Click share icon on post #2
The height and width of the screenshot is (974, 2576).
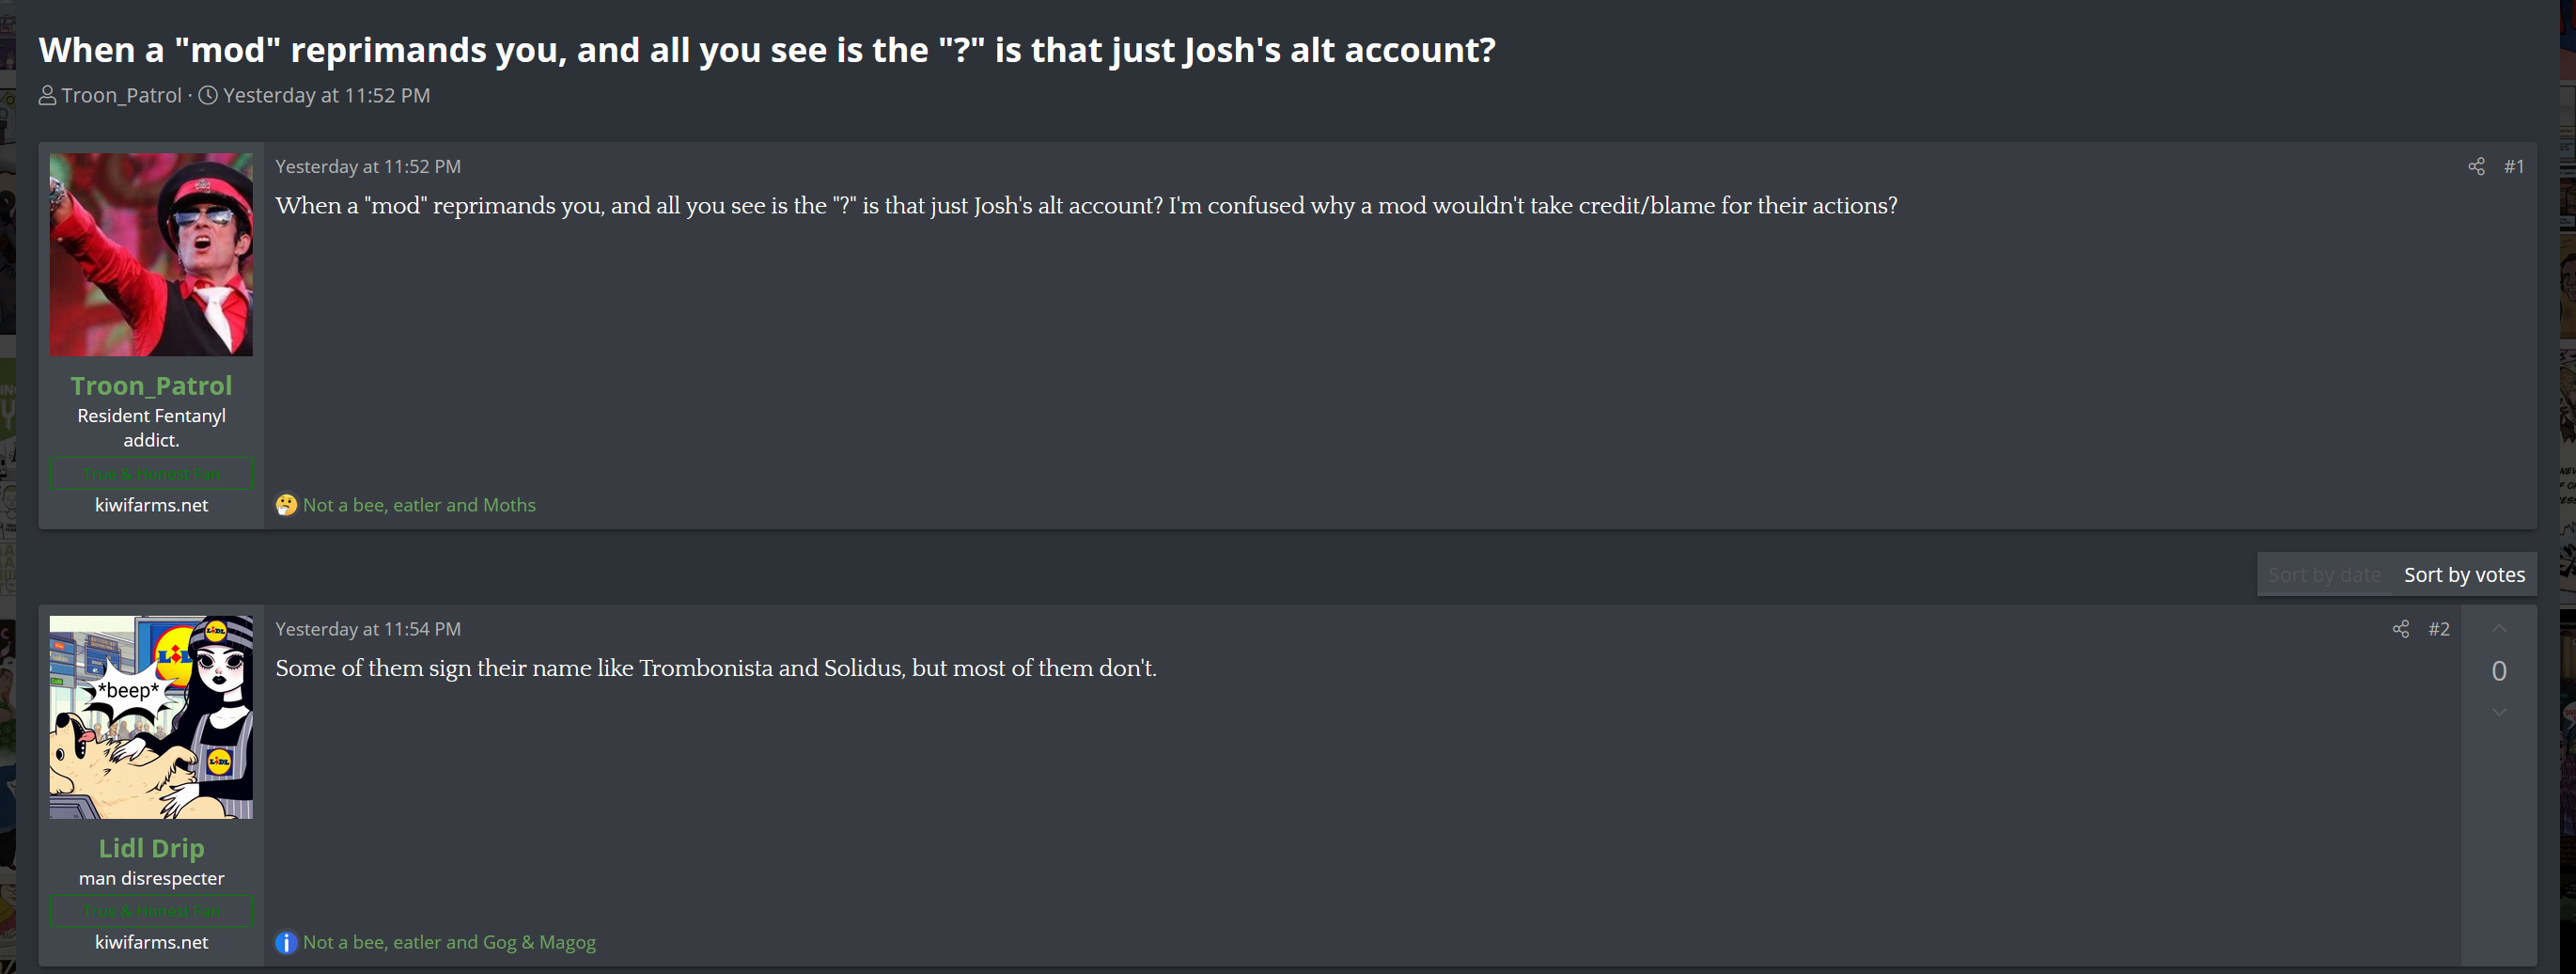(x=2400, y=629)
